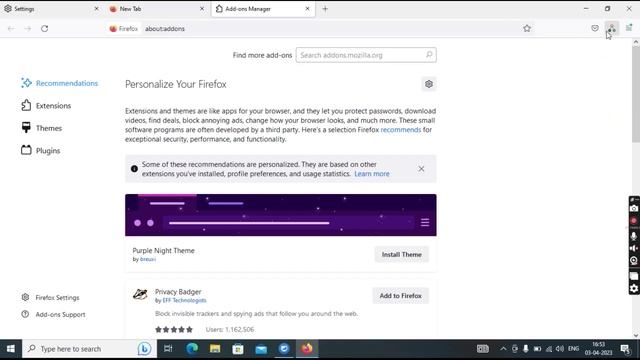Show hidden system tray icons

tap(503, 349)
